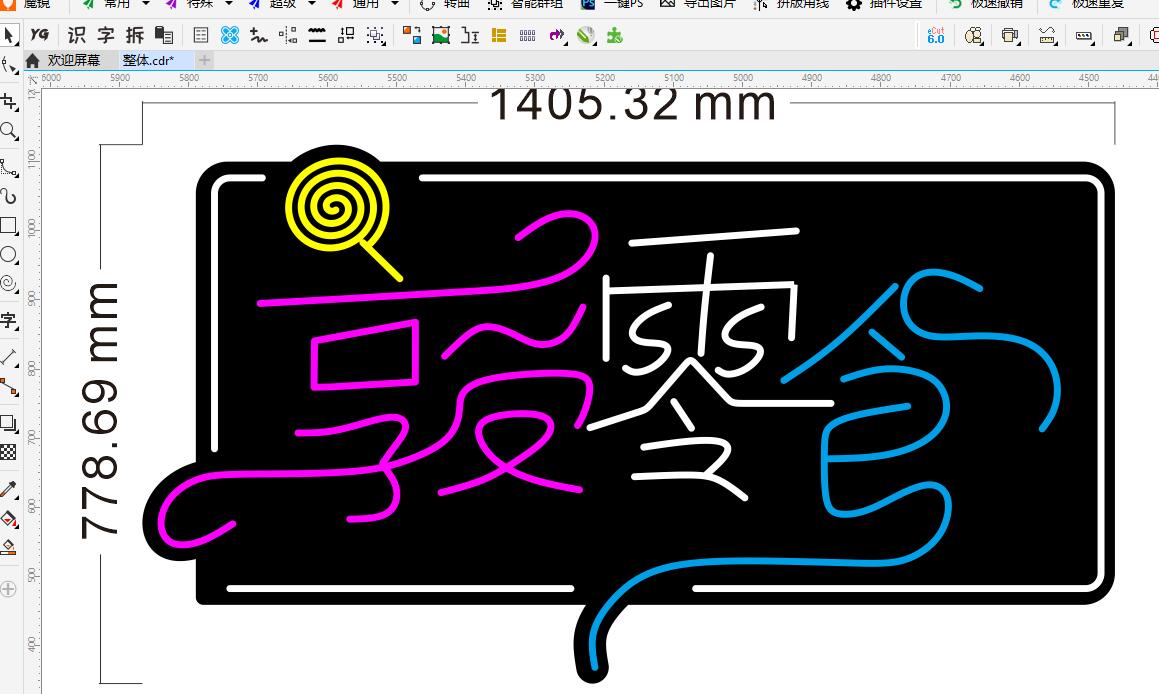1159x694 pixels.
Task: Click the wavy line icon
Action: tap(317, 35)
